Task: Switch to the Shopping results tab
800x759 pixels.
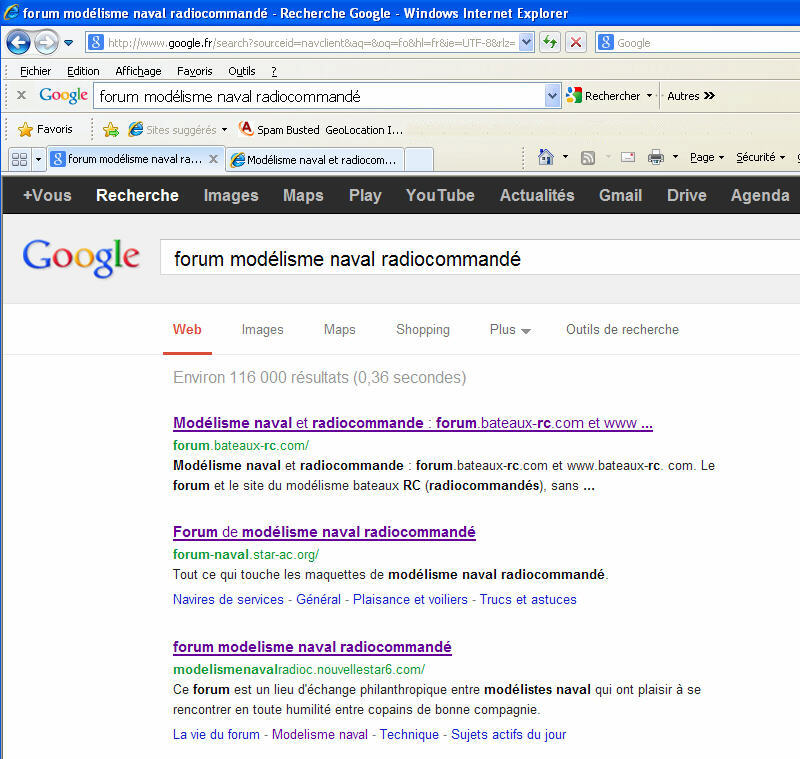Action: (423, 330)
